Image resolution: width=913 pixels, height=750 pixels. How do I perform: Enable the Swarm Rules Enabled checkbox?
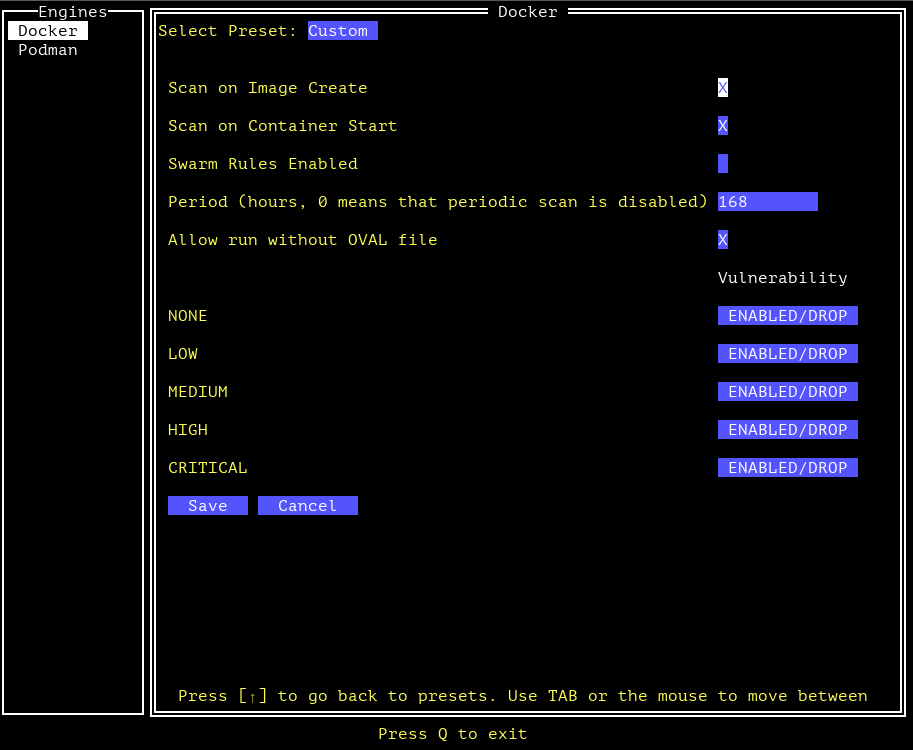[x=723, y=164]
